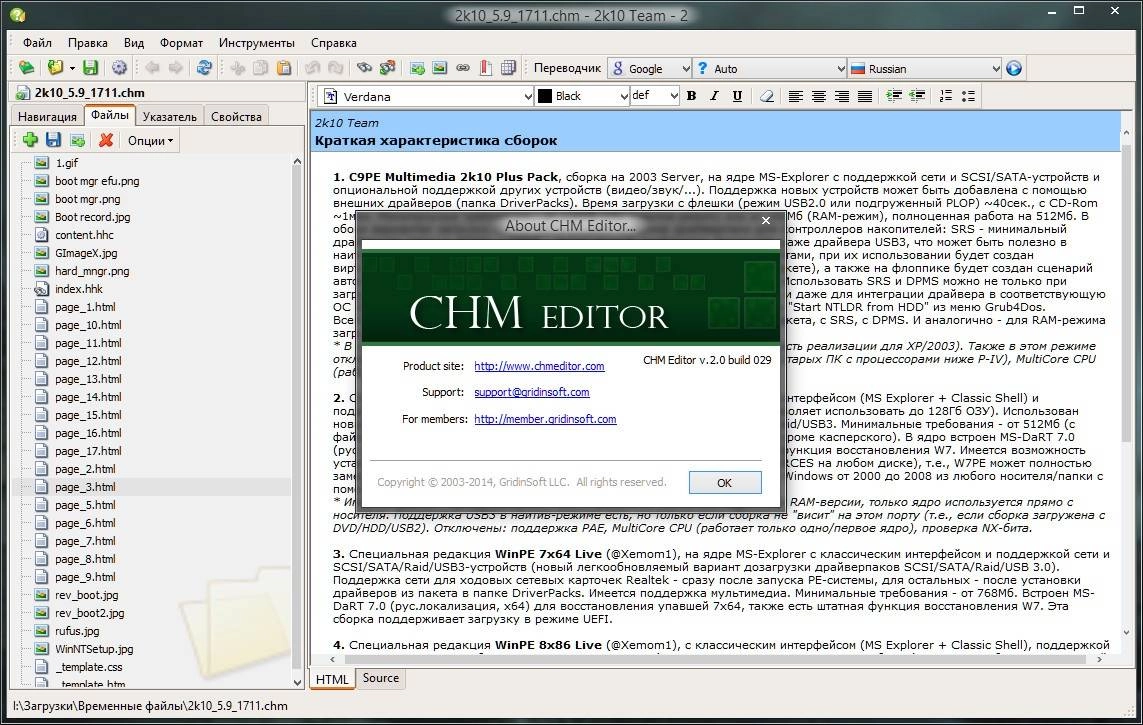Open the Файл menu
The image size is (1143, 725).
(37, 42)
